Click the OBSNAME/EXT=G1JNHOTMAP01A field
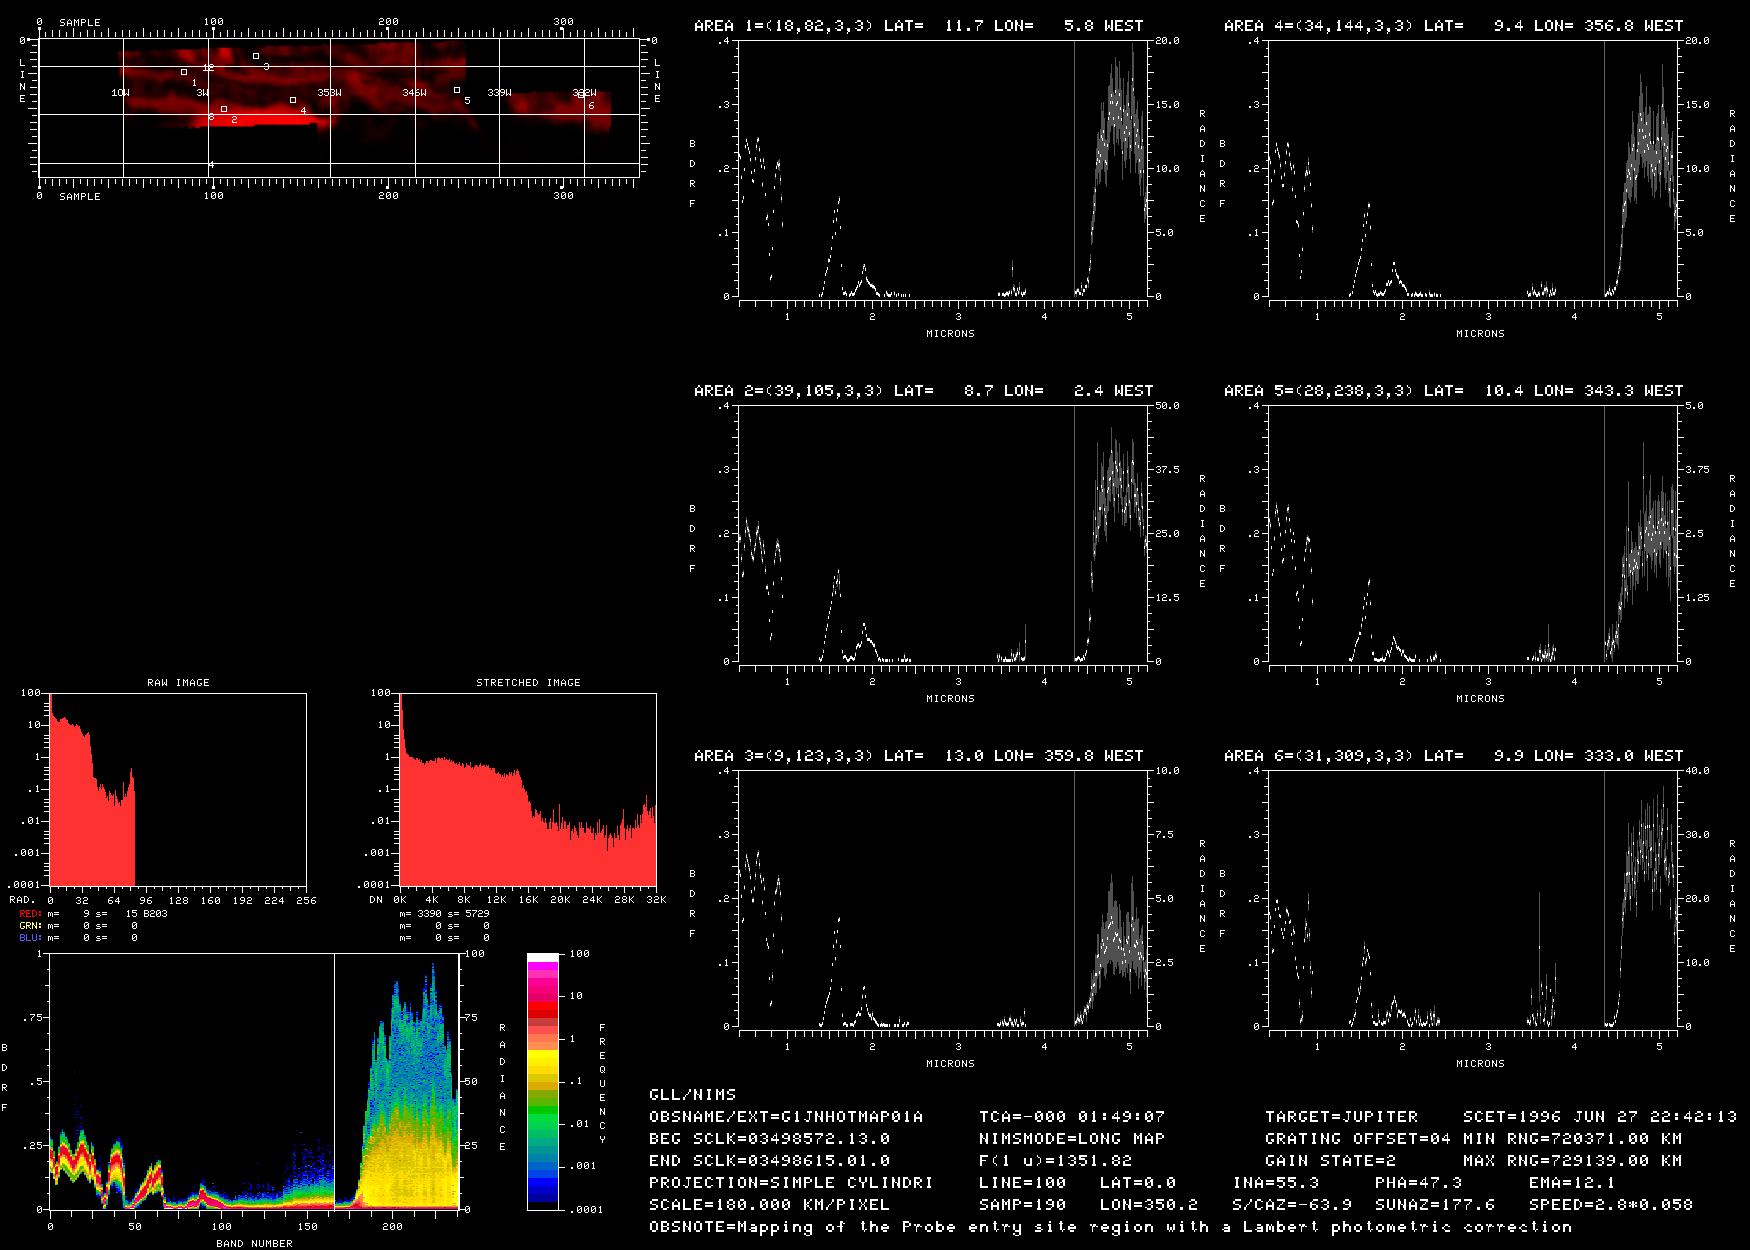The width and height of the screenshot is (1750, 1250). (786, 1117)
